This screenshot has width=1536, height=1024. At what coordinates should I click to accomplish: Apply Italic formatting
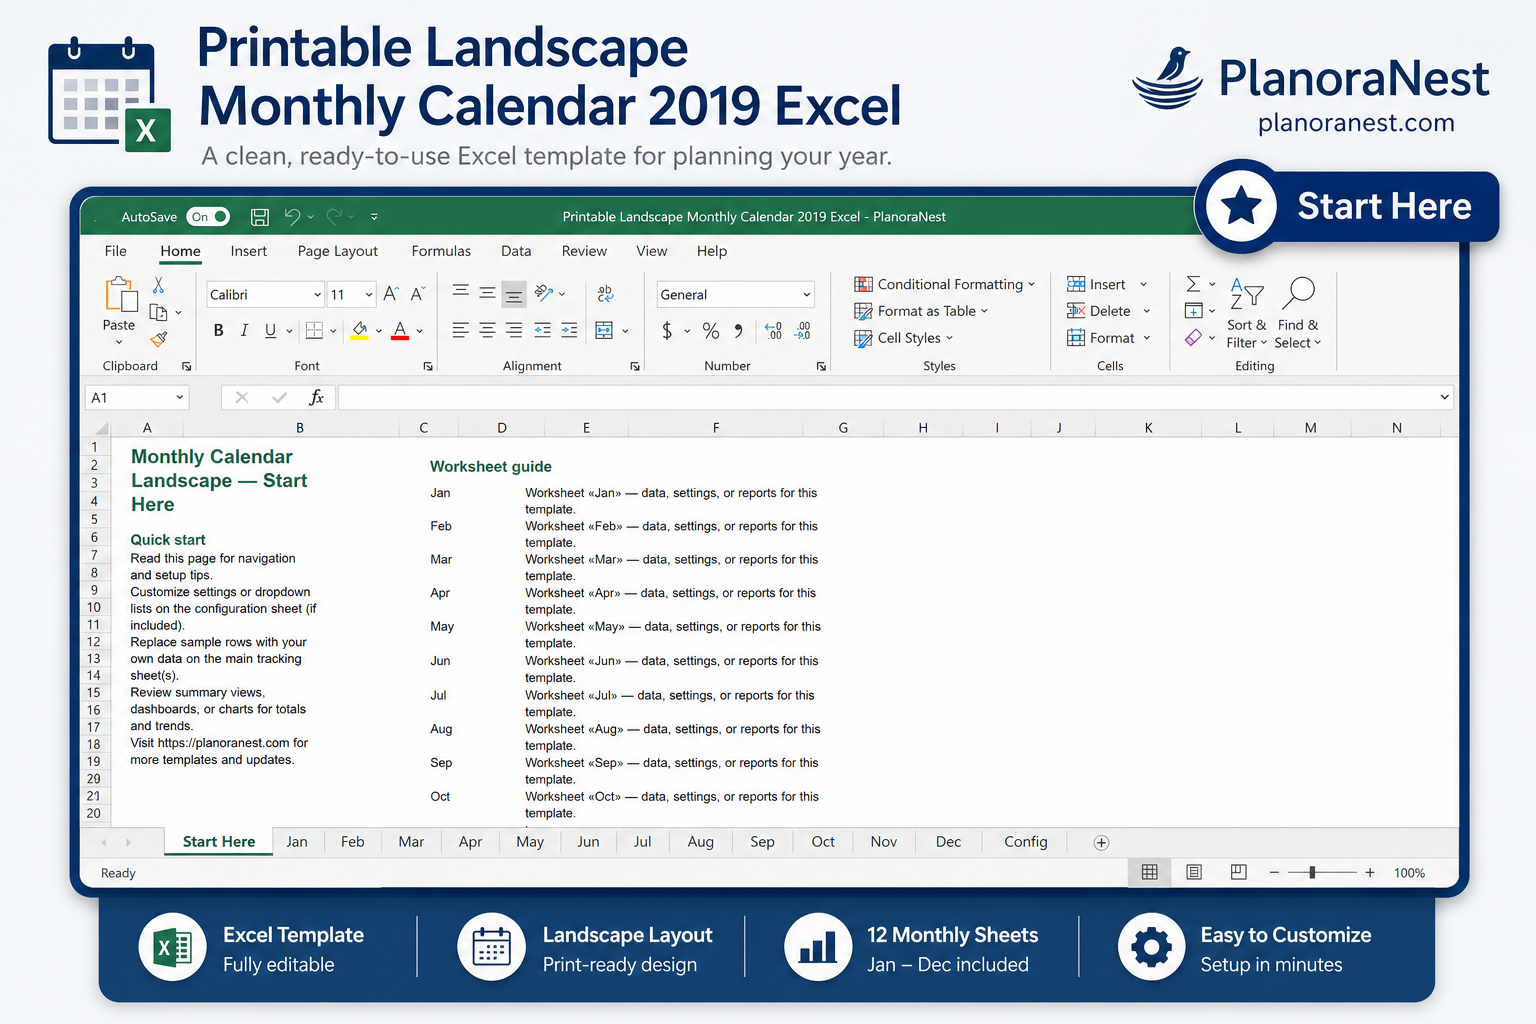(x=244, y=331)
